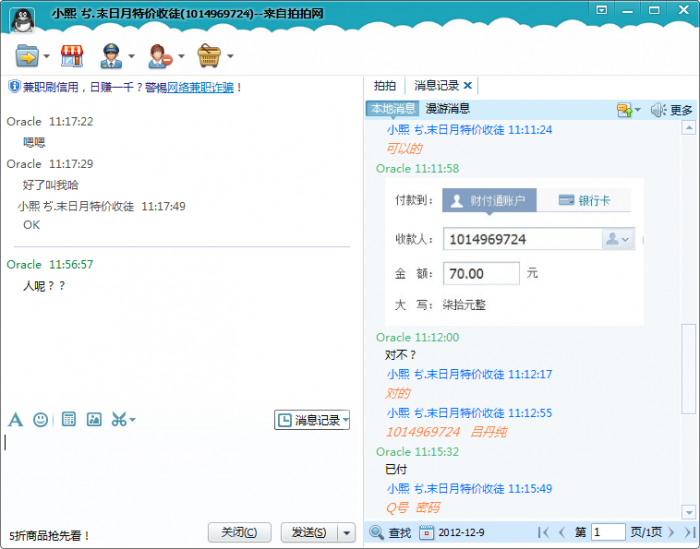Click the 人呢？？ message in chat
The width and height of the screenshot is (700, 549).
tap(44, 286)
